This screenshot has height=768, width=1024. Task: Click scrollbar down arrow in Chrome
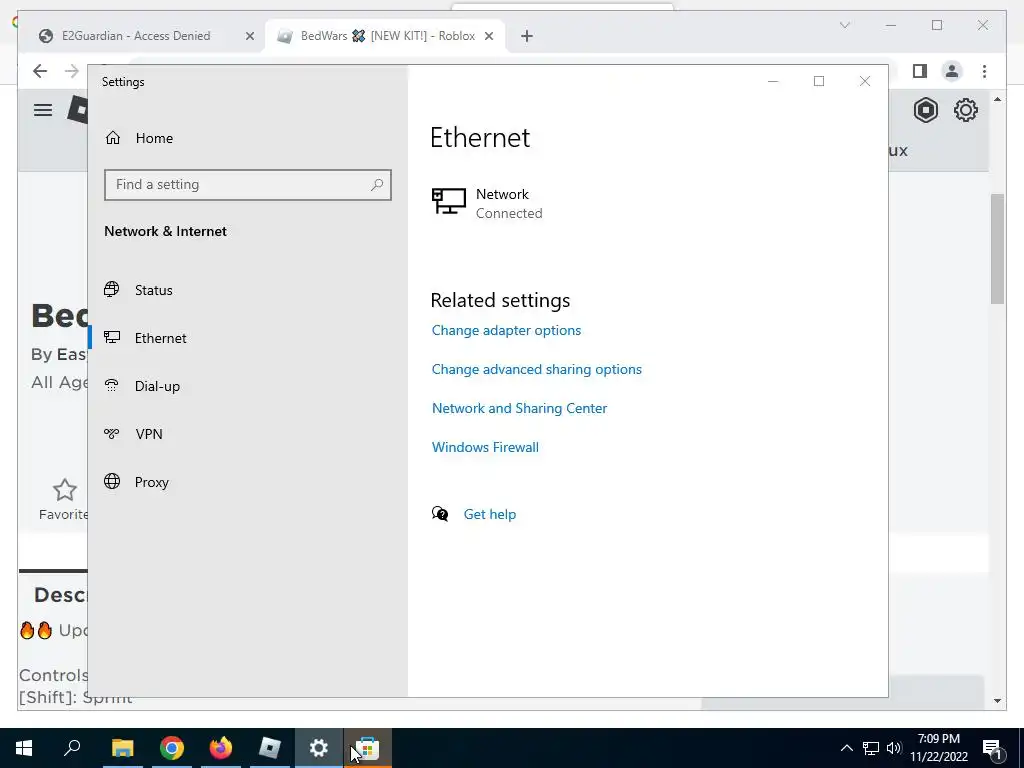click(997, 701)
